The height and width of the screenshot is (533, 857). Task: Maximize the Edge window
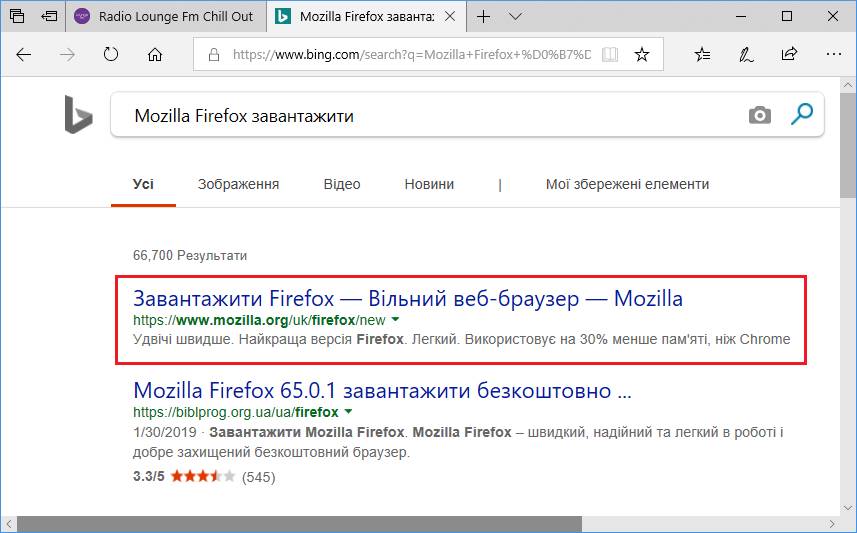787,16
